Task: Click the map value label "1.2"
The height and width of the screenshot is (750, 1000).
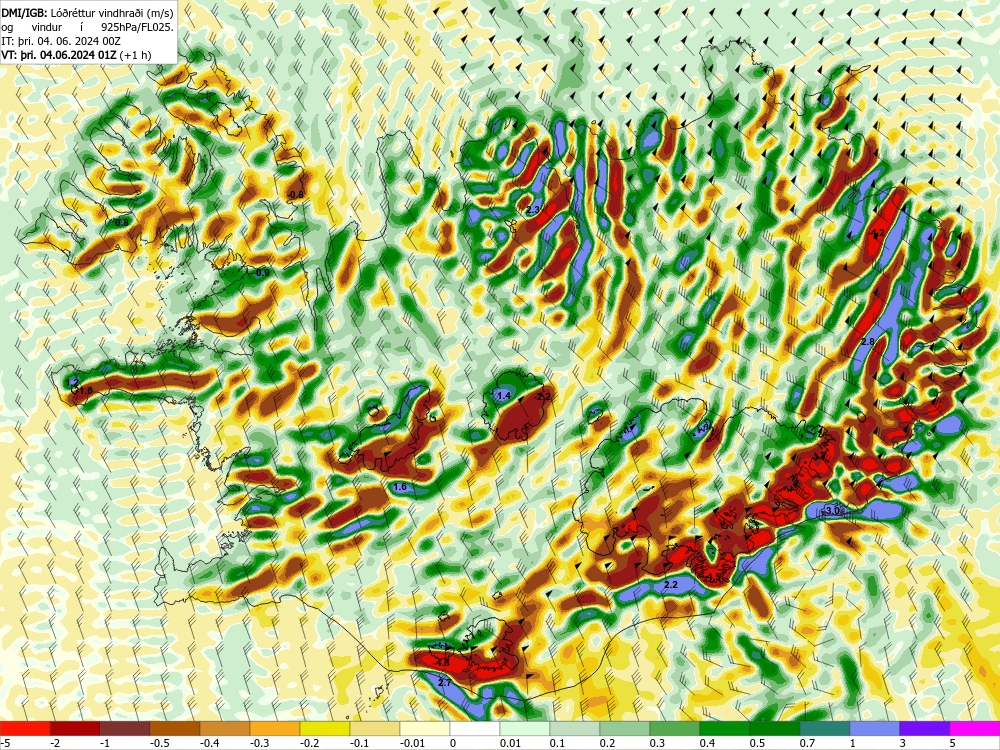Action: (72, 382)
